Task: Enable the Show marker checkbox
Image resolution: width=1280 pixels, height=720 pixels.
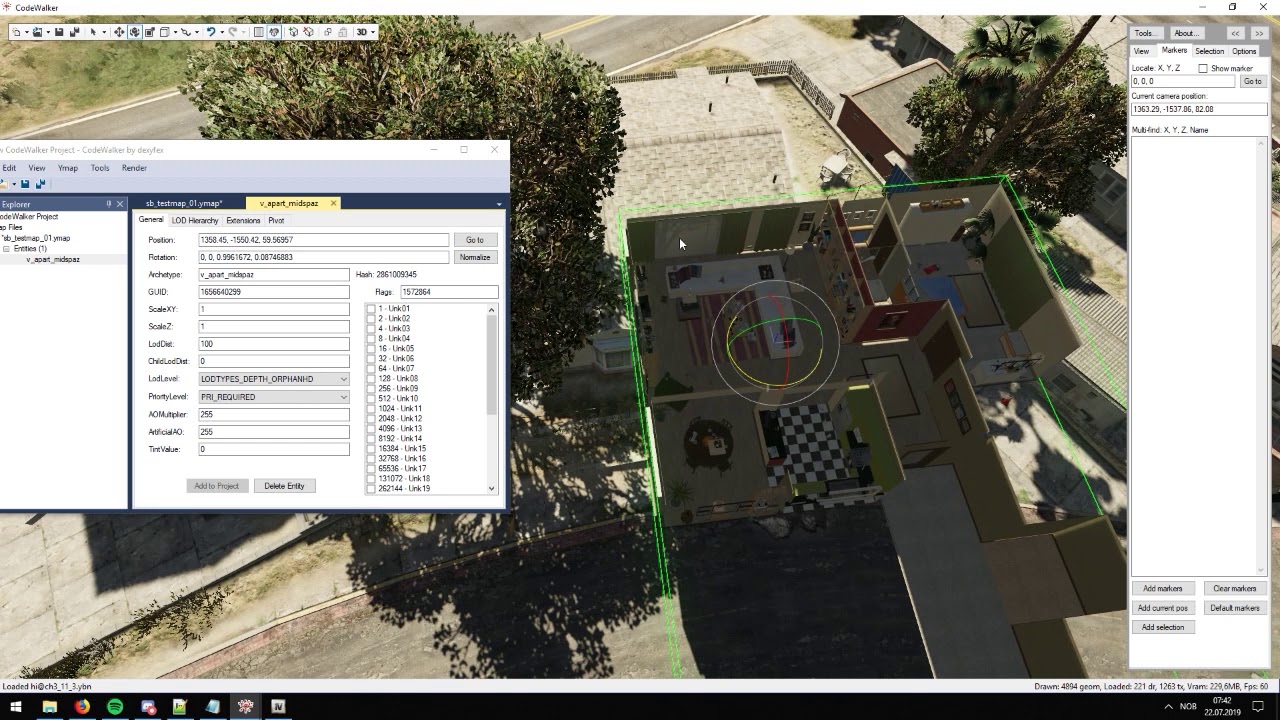Action: tap(1203, 68)
